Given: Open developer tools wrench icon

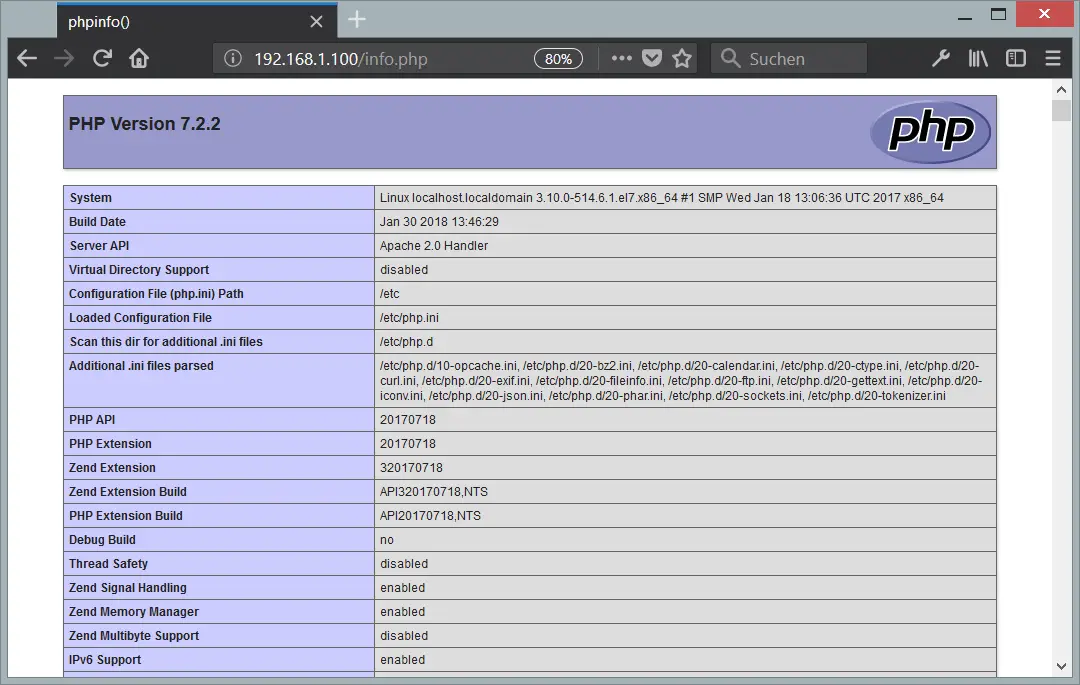Looking at the screenshot, I should tap(941, 59).
